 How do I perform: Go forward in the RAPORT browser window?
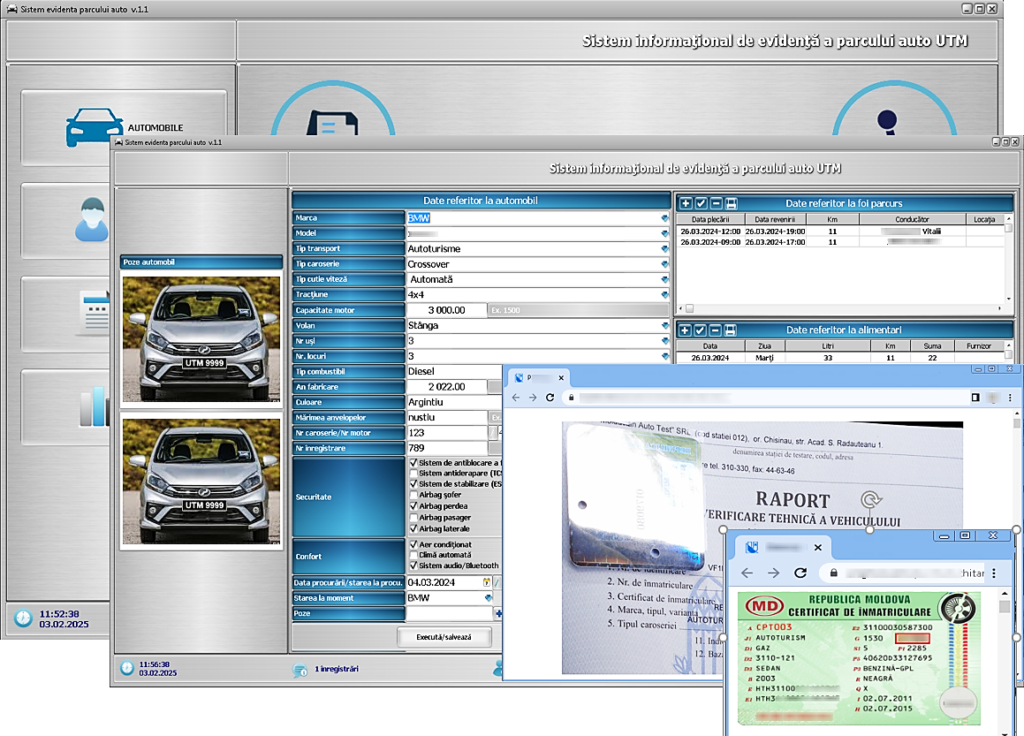(x=533, y=397)
